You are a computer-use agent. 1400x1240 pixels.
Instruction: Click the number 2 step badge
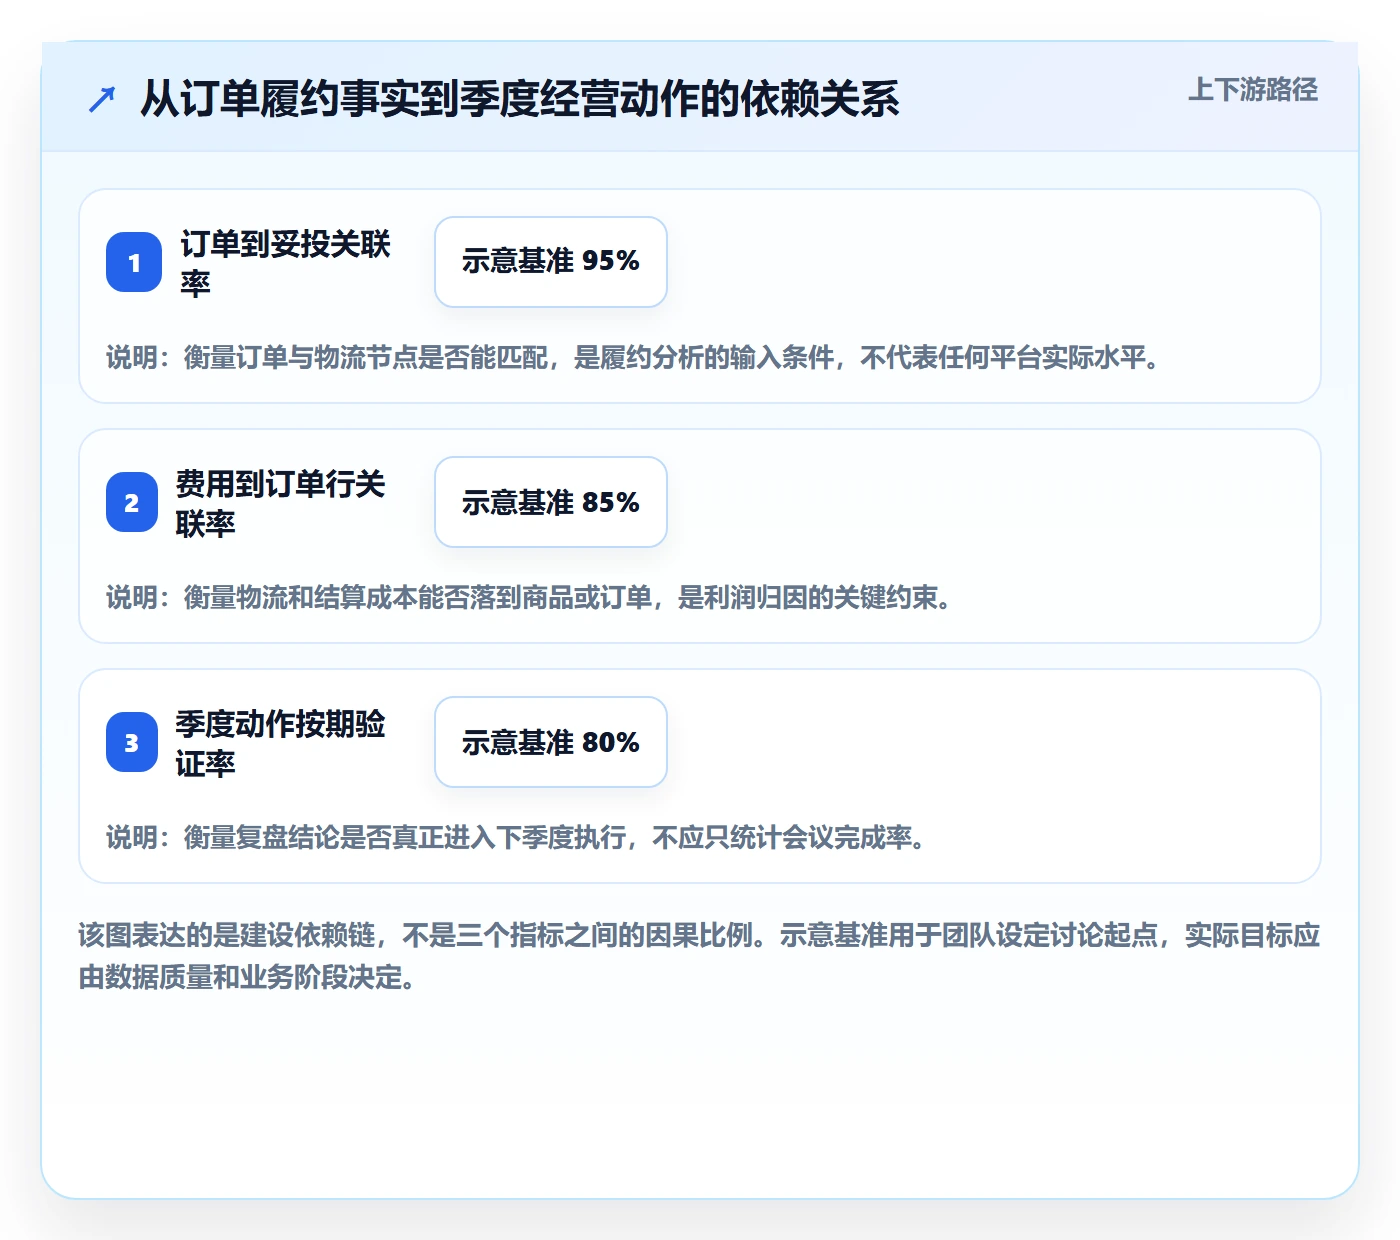click(132, 502)
